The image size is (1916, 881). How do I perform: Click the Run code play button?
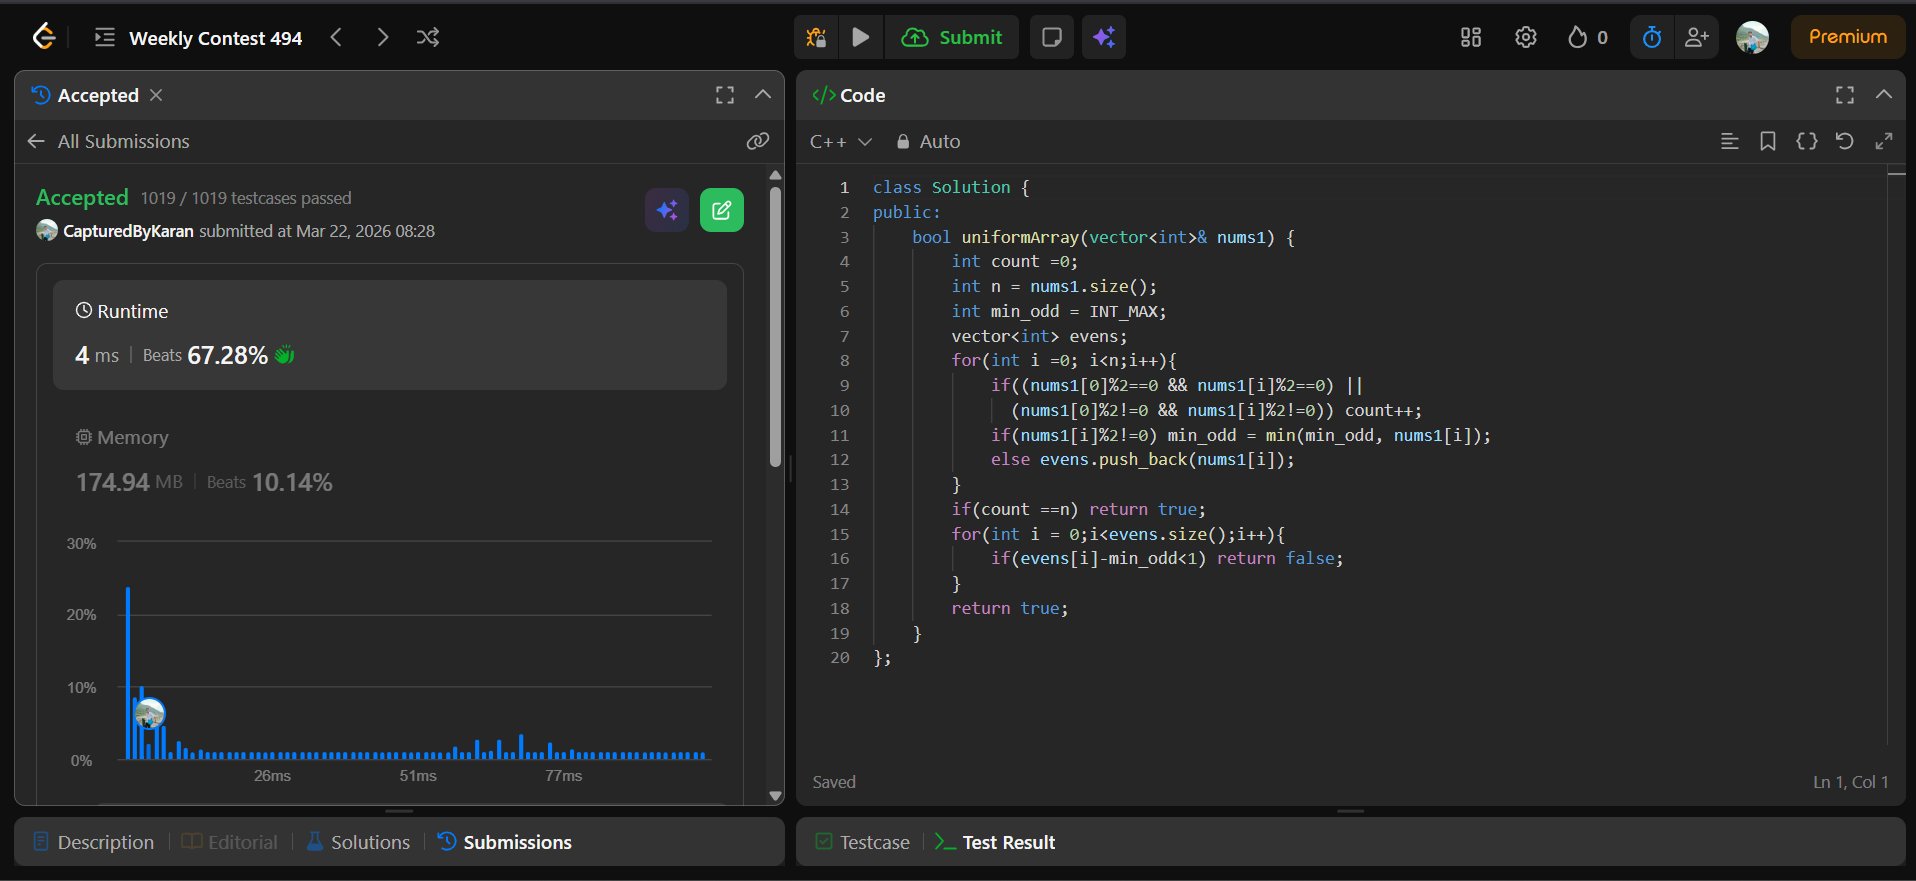coord(860,37)
